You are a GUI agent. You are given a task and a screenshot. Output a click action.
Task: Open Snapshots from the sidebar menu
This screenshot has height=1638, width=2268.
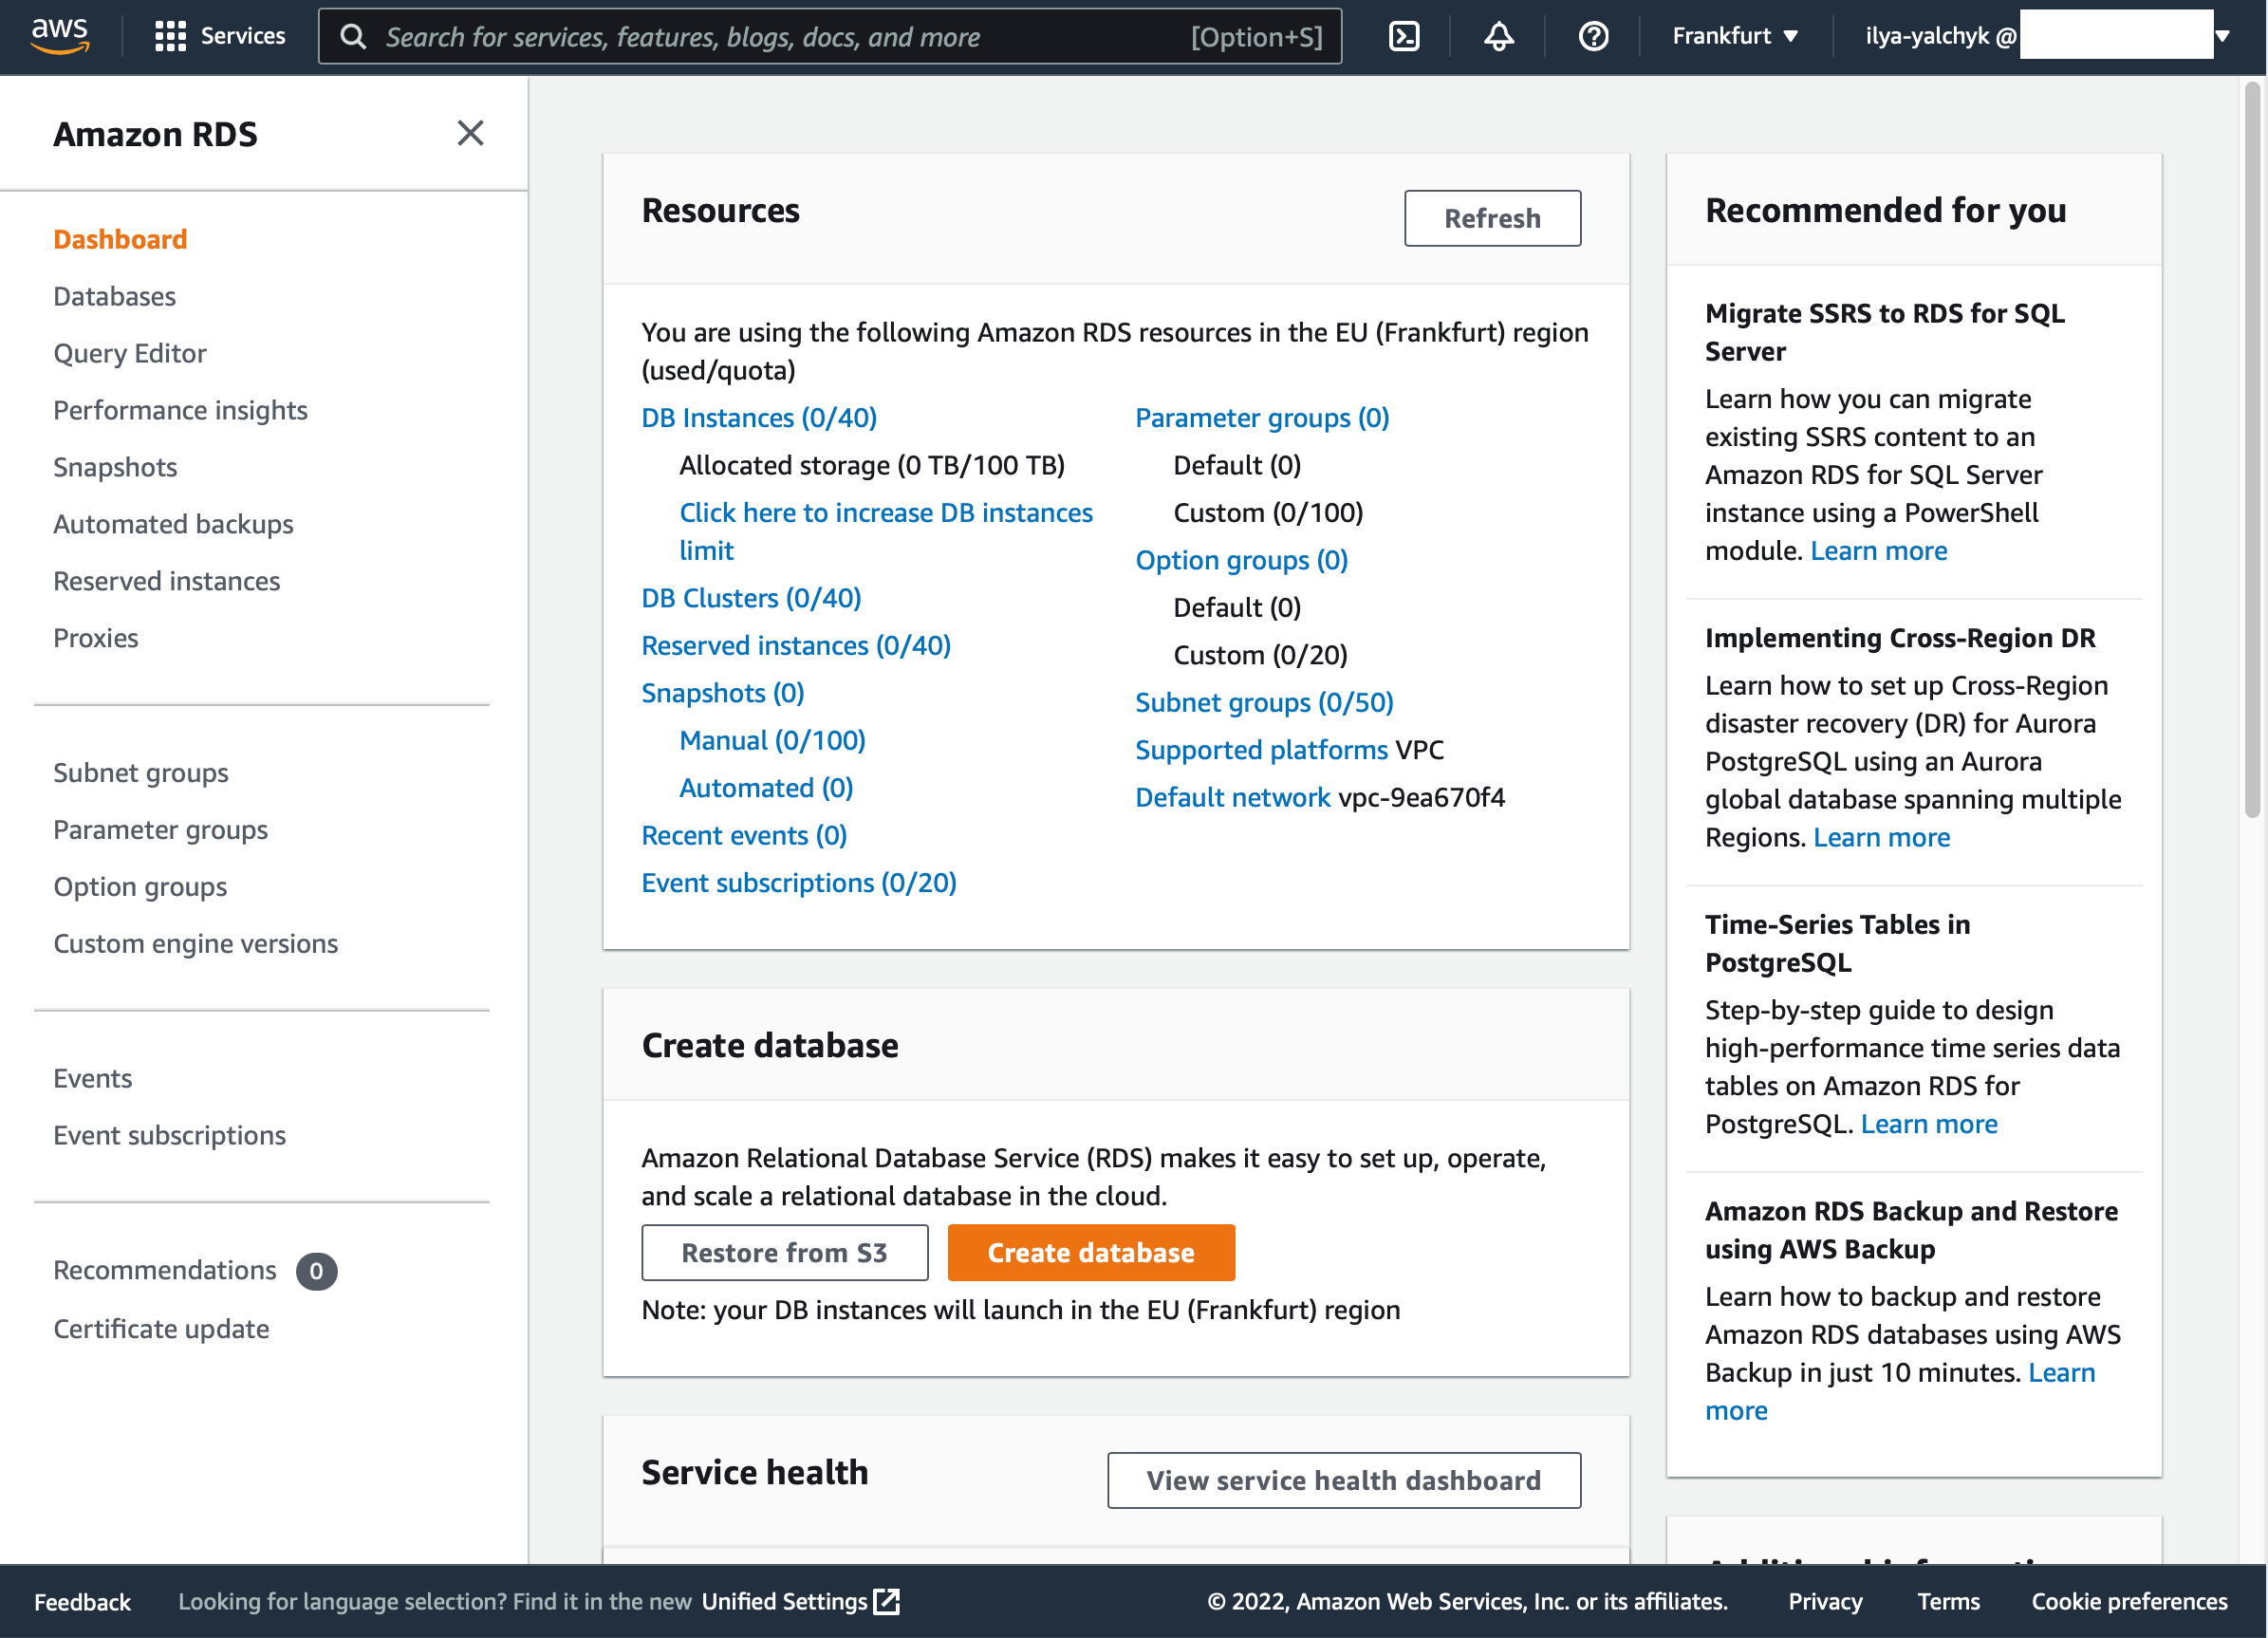coord(115,467)
